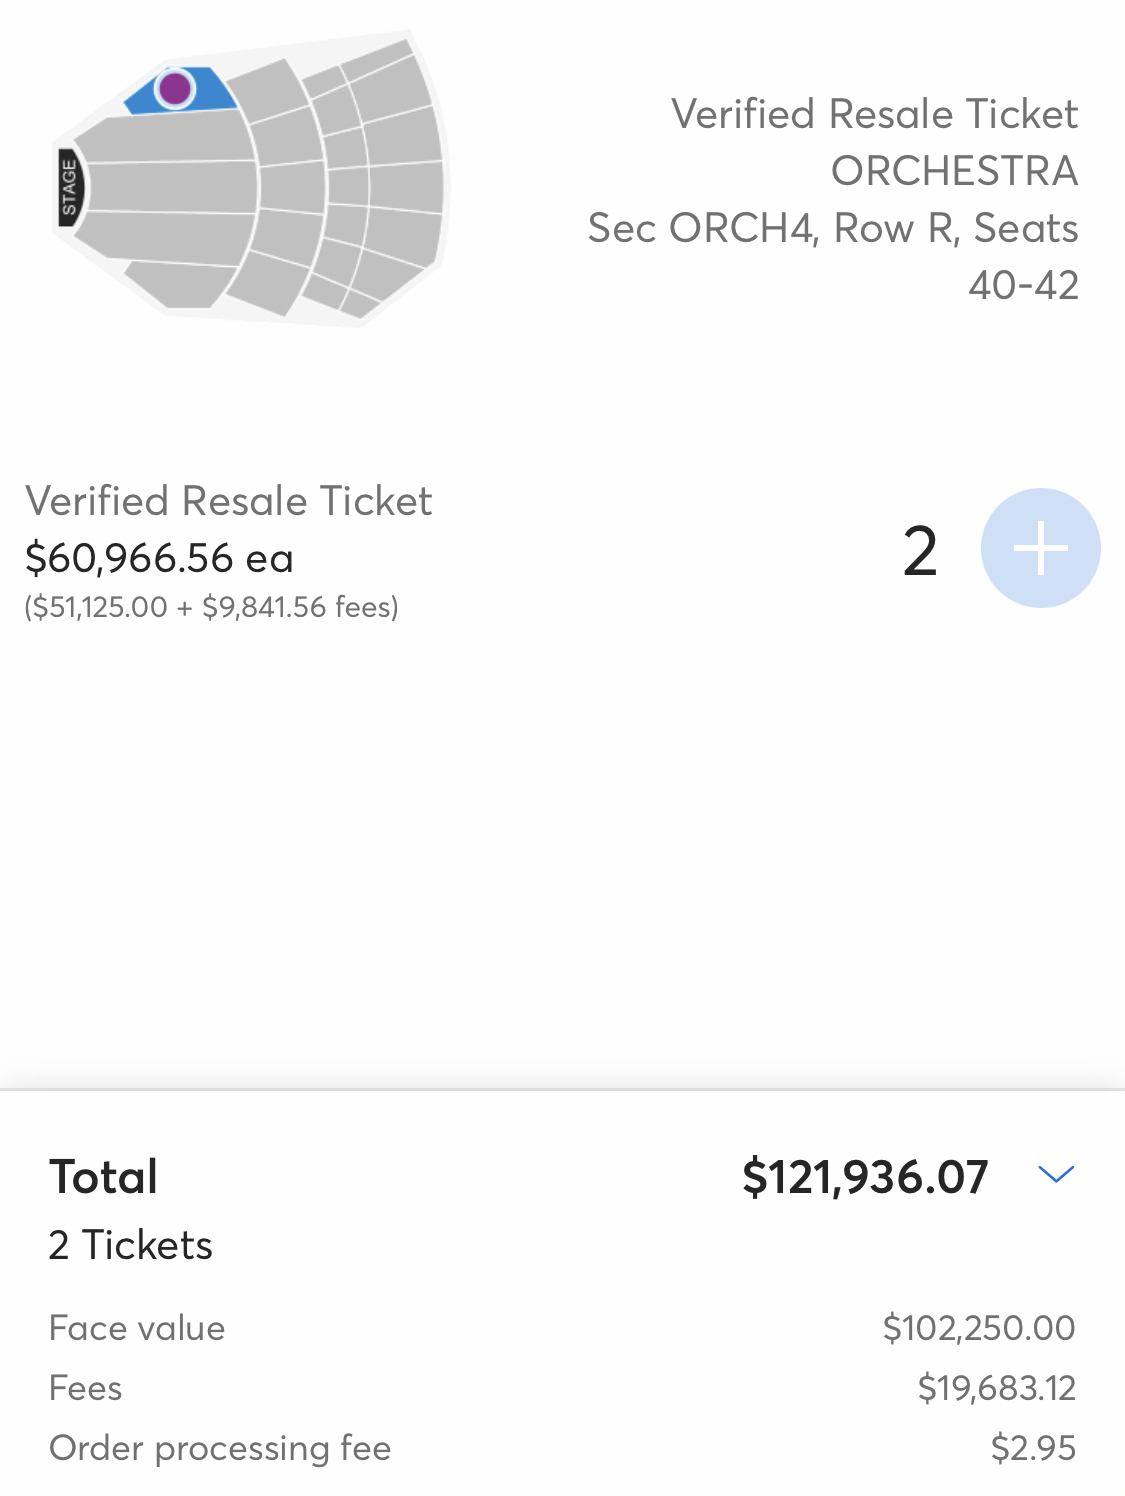Click the $102,250.00 face value amount
The height and width of the screenshot is (1496, 1125).
[x=979, y=1328]
